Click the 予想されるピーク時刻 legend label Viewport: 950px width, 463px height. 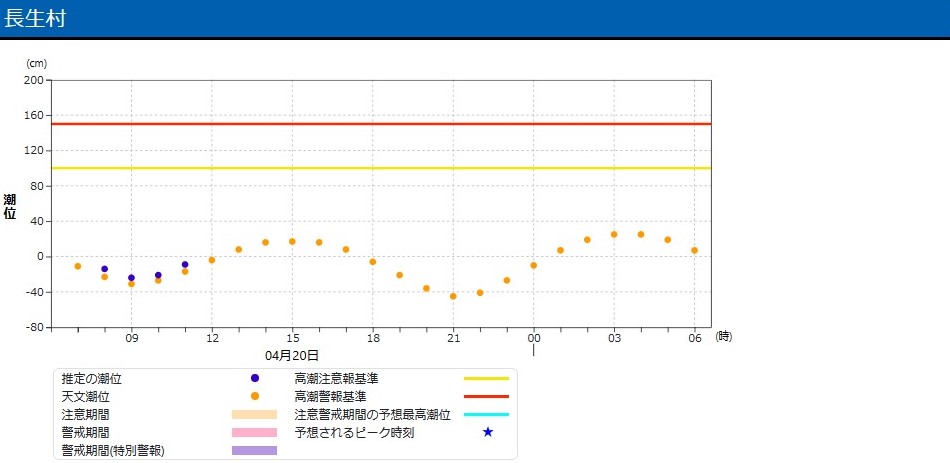354,433
